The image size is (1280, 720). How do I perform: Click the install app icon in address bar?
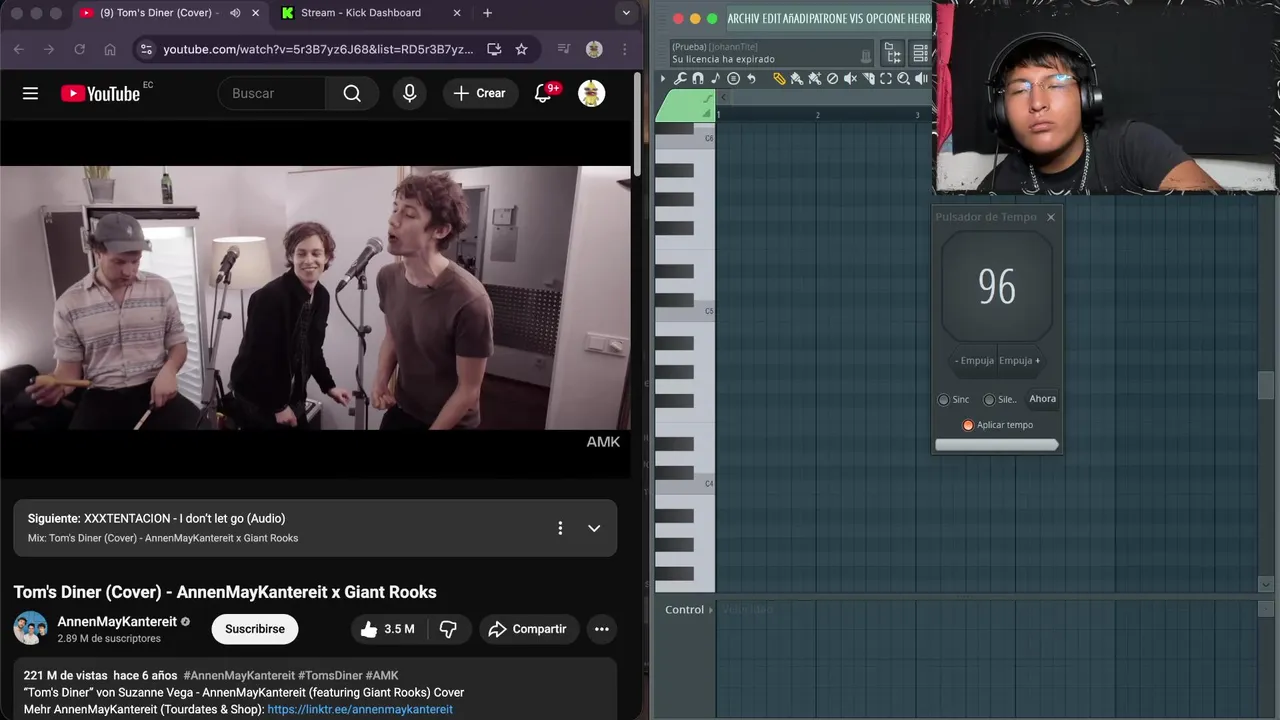click(x=494, y=49)
